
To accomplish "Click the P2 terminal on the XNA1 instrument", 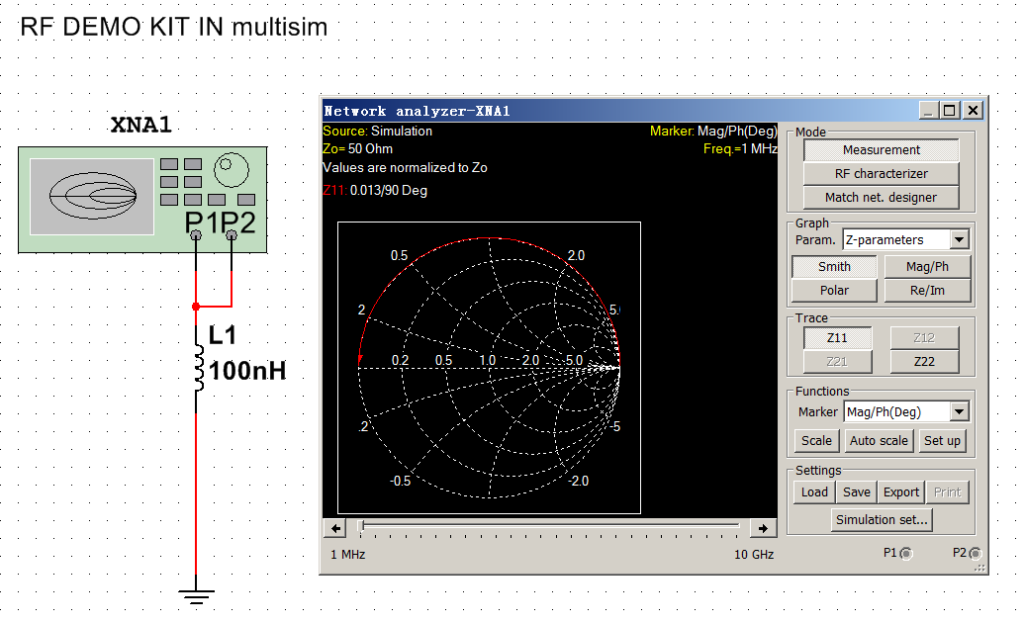I will point(231,235).
